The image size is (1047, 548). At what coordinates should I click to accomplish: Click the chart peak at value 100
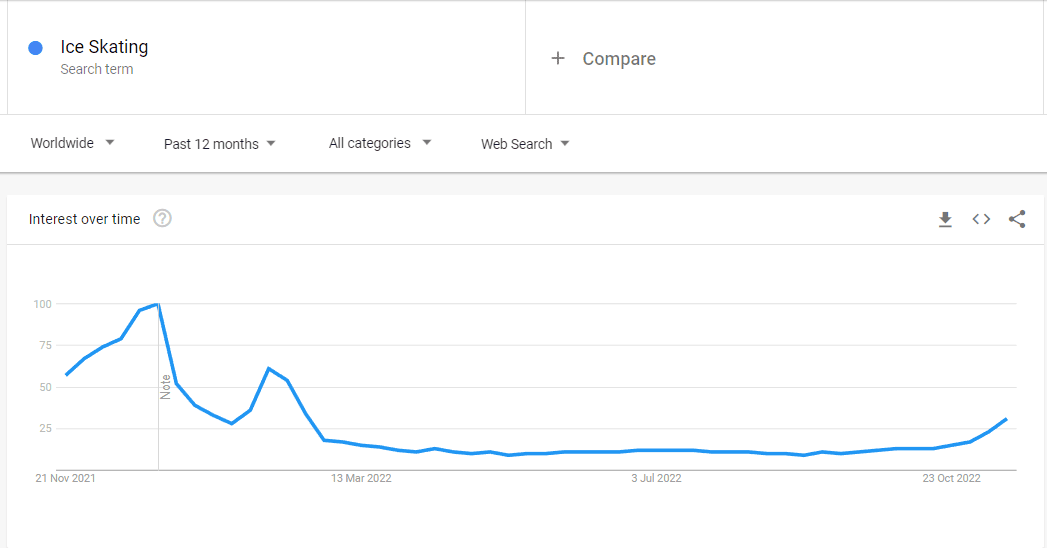[x=157, y=304]
